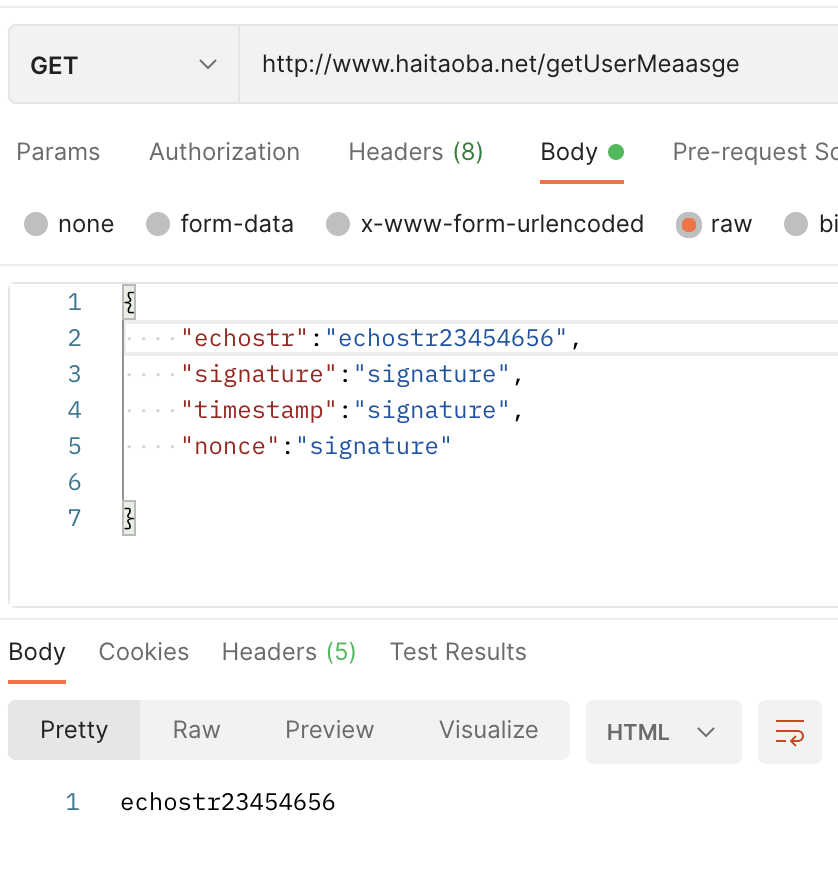The height and width of the screenshot is (884, 838).
Task: Choose x-www-form-urlencoded body type
Action: [x=339, y=224]
